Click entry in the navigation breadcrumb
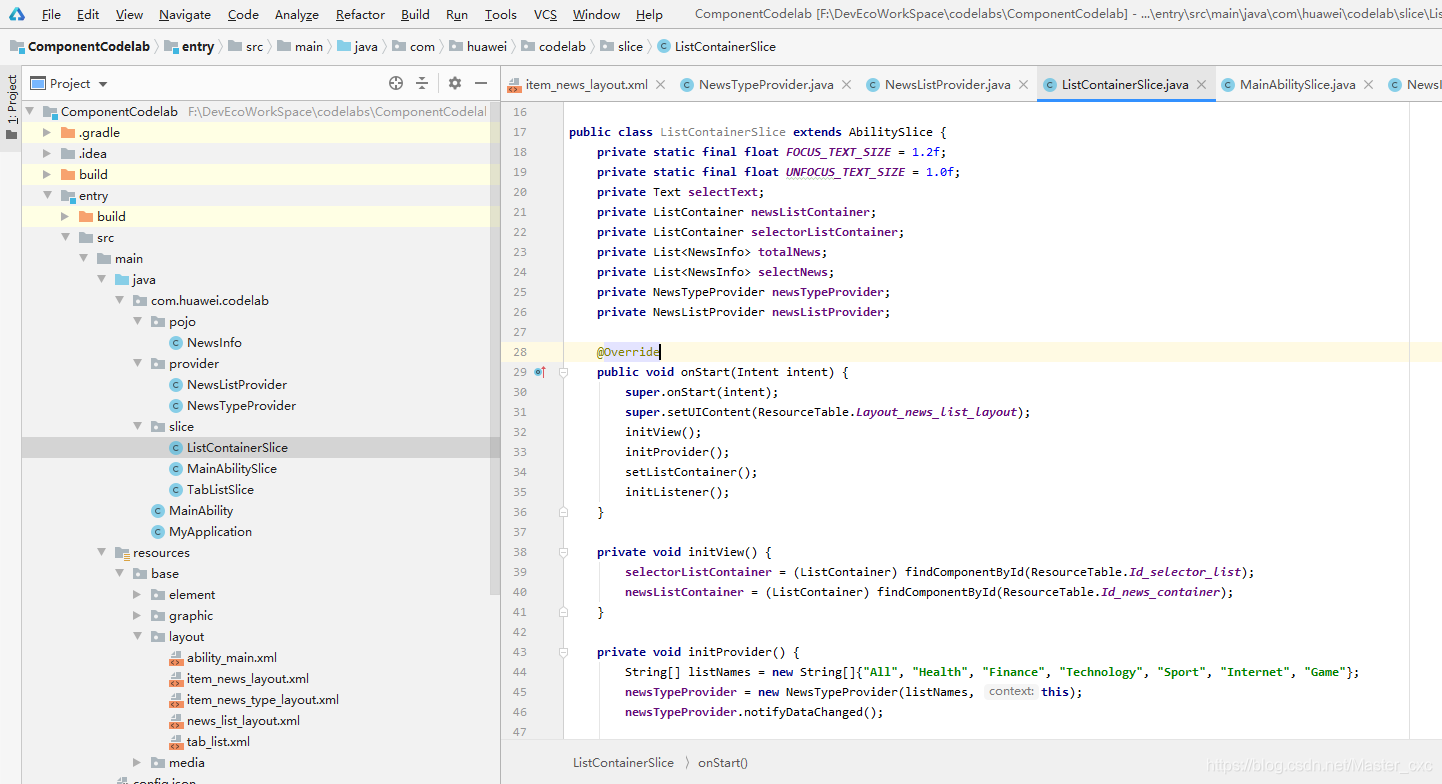 (x=198, y=47)
